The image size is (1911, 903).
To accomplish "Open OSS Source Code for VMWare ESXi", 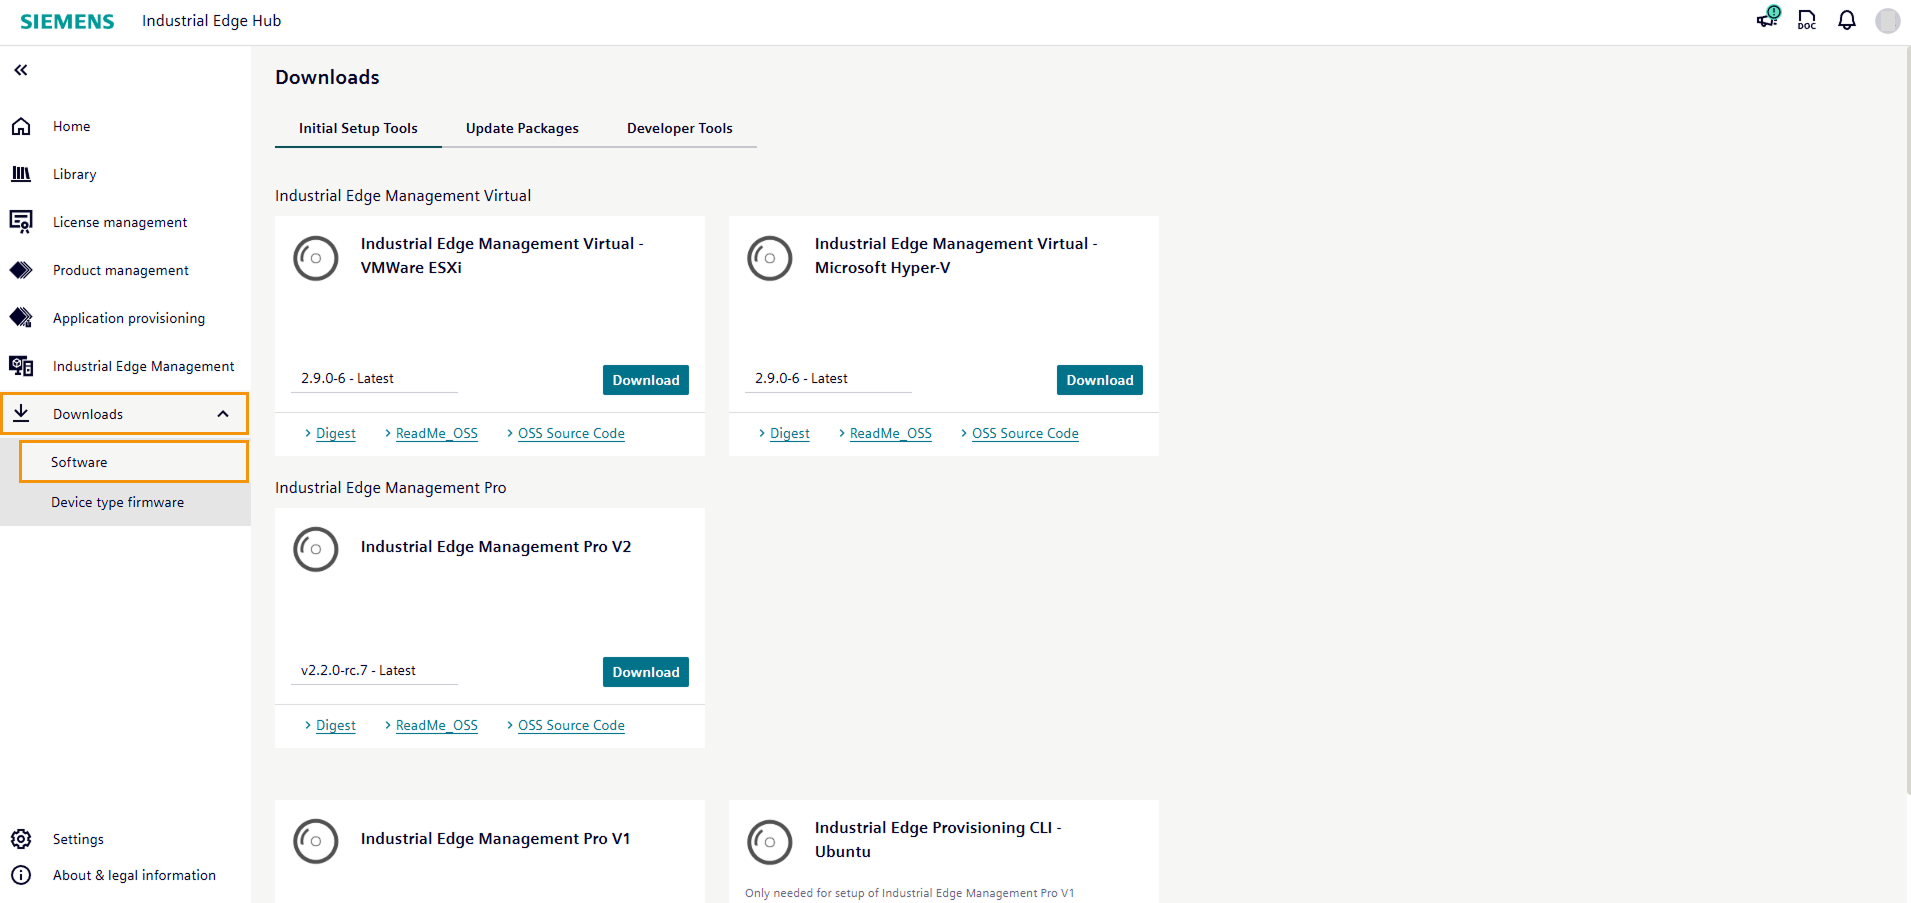I will point(571,433).
